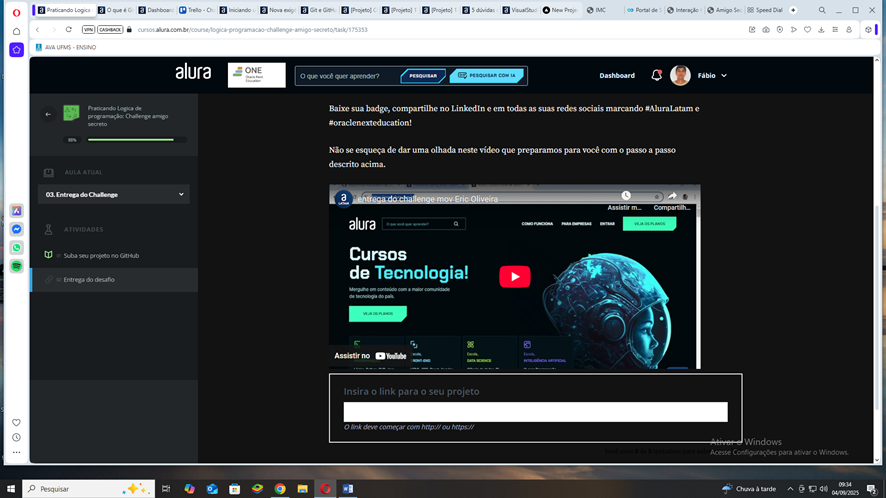Open extensions cube icon

tap(868, 29)
